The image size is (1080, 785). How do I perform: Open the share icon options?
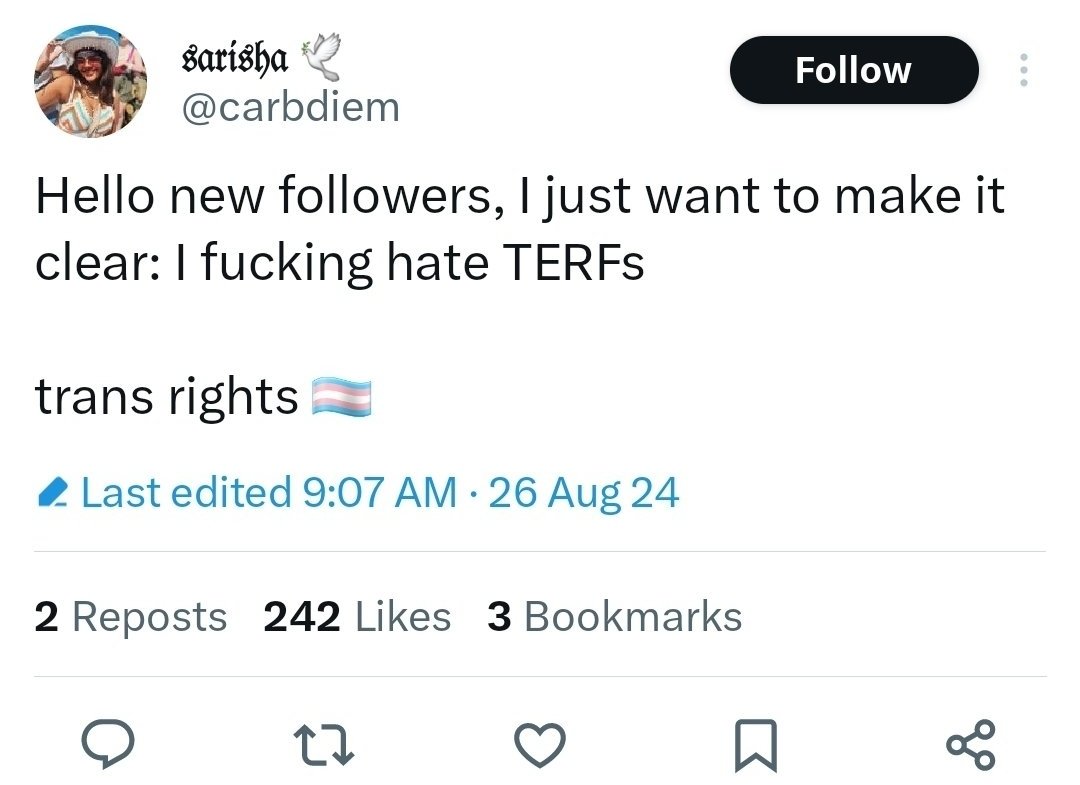969,744
